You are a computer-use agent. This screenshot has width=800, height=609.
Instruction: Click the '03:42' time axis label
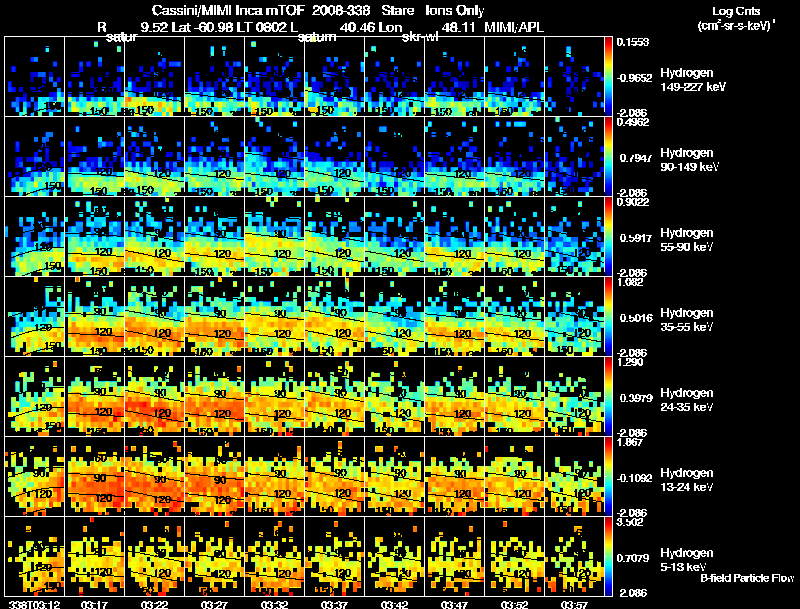tap(394, 604)
